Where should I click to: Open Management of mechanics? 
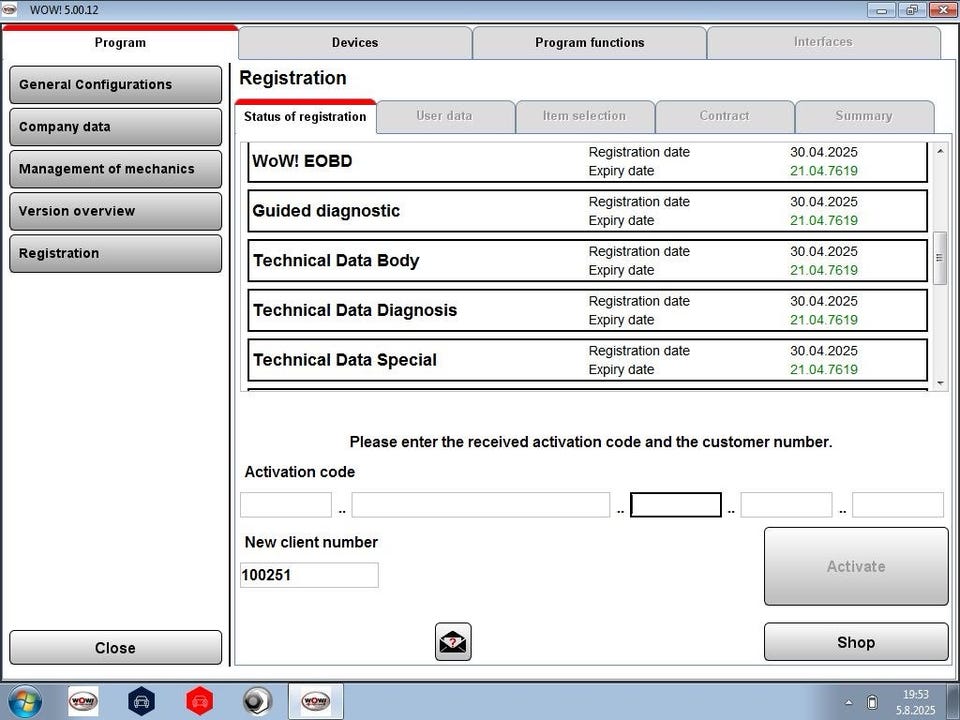[115, 169]
